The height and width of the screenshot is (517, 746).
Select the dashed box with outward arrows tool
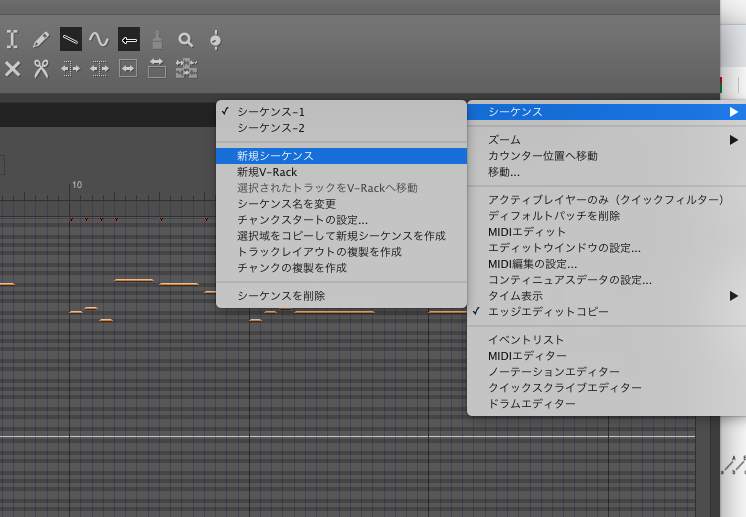(99, 69)
